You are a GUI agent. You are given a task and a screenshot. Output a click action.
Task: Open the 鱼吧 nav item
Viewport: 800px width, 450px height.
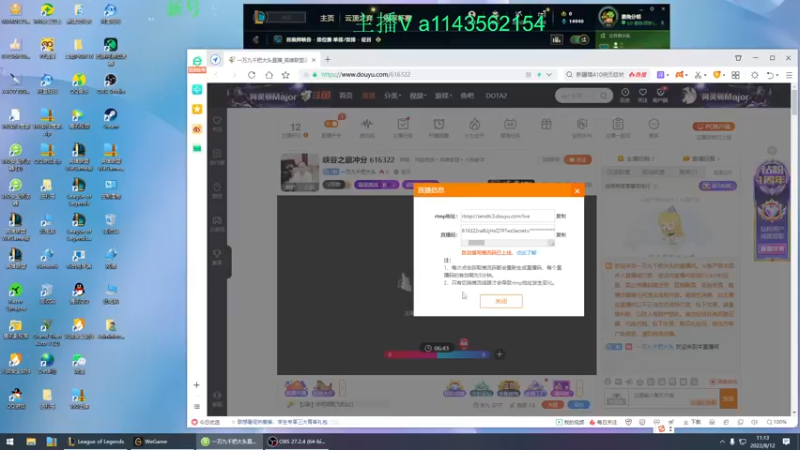point(467,96)
